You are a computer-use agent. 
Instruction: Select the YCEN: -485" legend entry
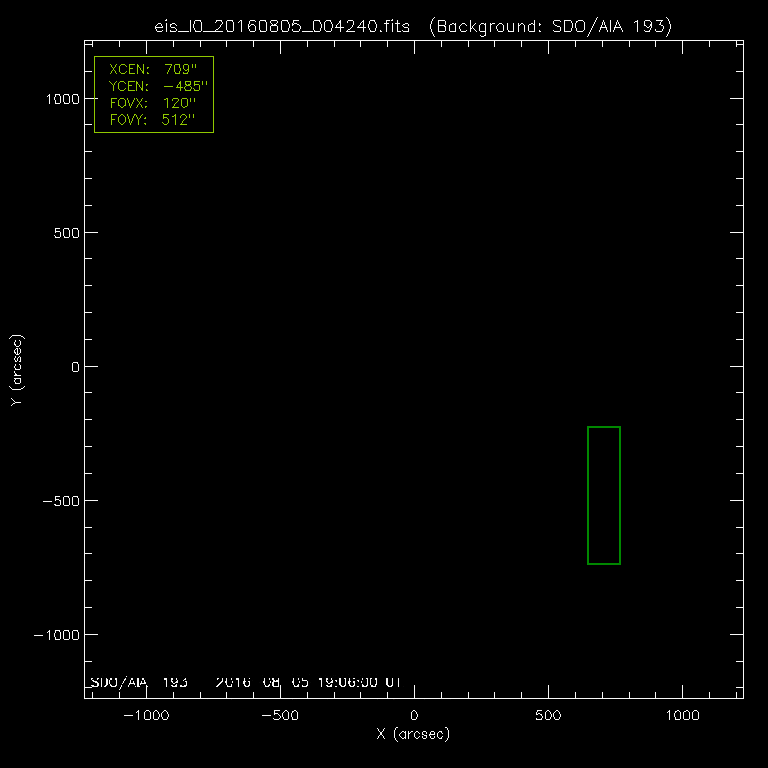coord(153,87)
